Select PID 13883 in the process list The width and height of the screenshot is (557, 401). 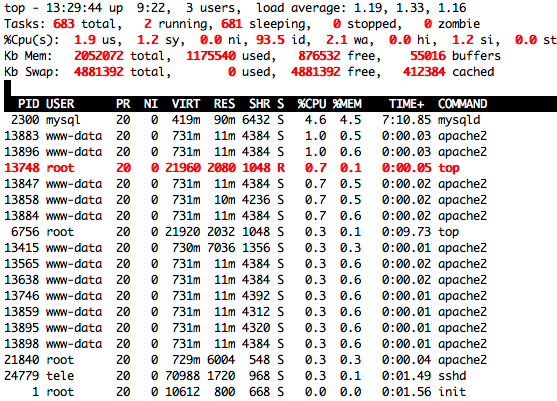tap(22, 136)
